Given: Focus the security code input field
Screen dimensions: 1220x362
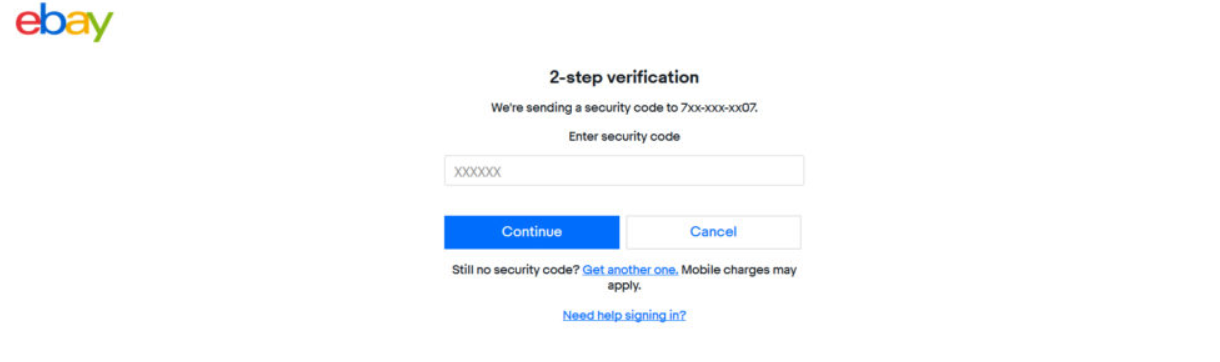Looking at the screenshot, I should pos(624,171).
